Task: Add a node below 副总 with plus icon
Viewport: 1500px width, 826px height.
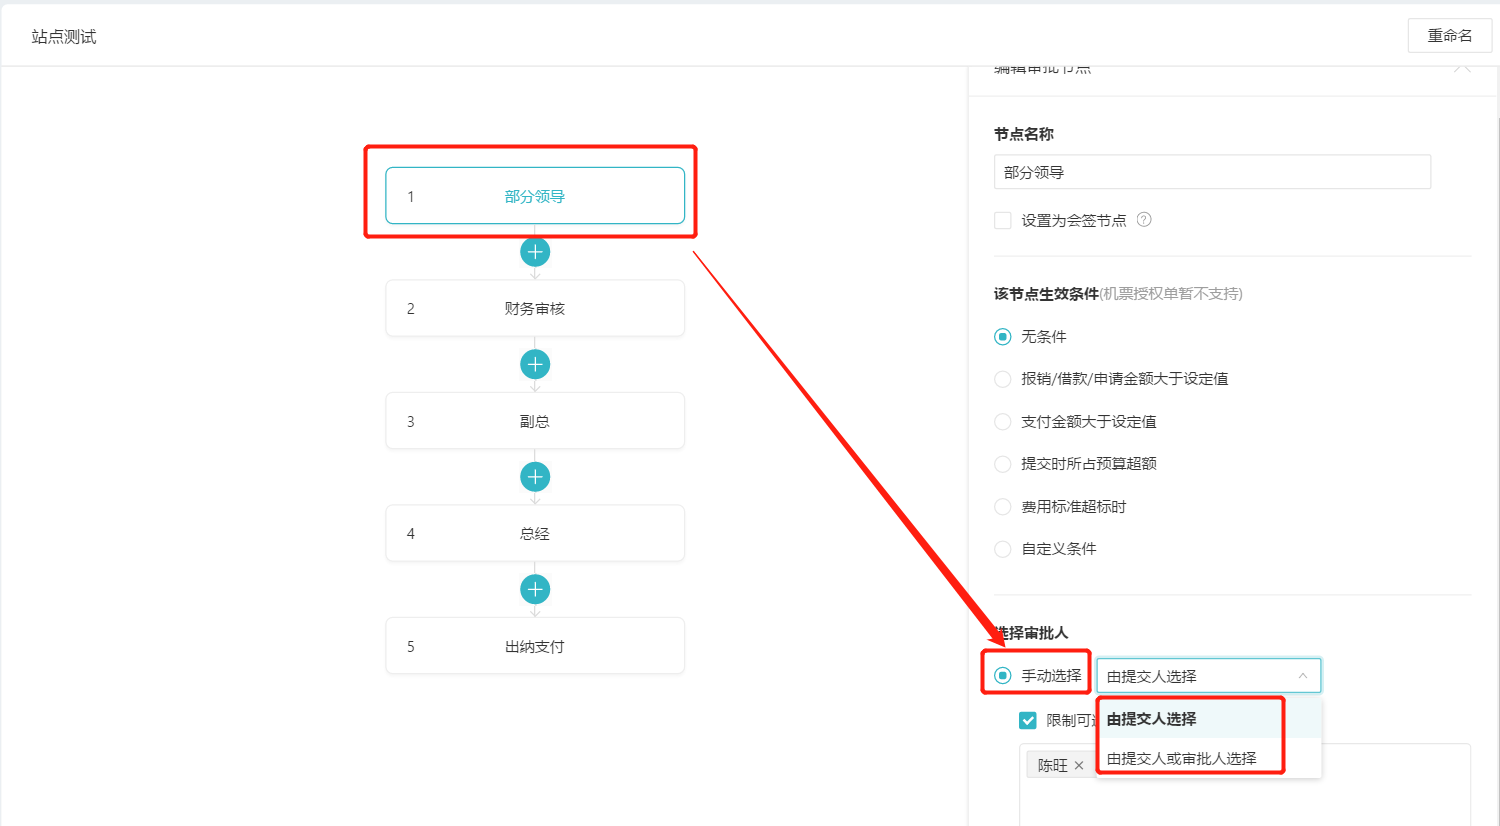Action: coord(535,477)
